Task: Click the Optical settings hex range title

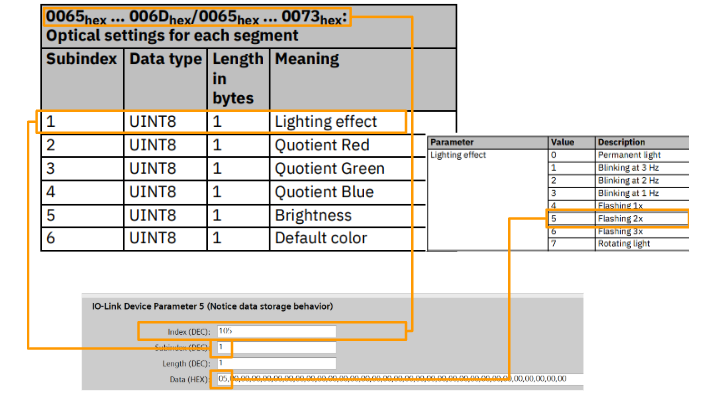Action: tap(196, 17)
